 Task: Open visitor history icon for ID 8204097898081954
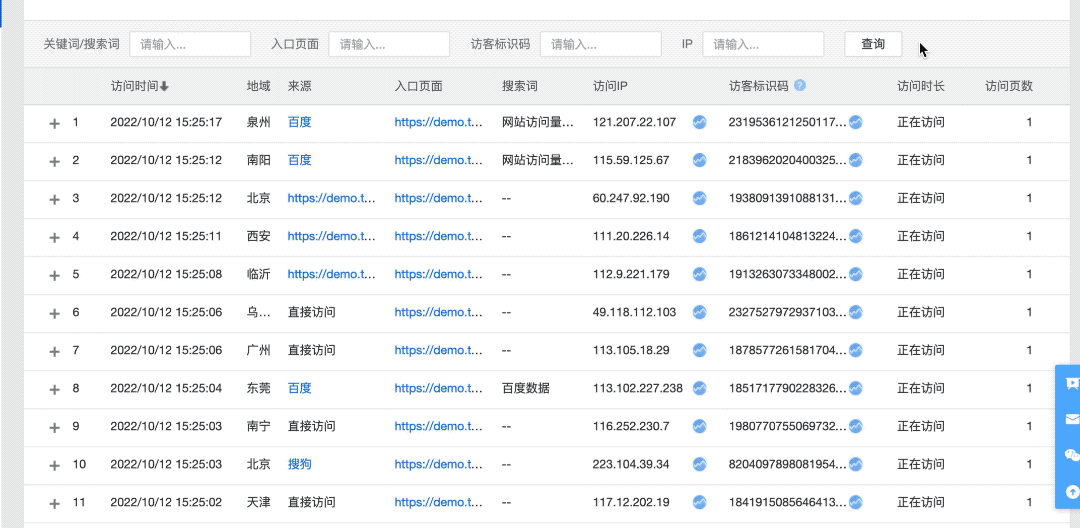(x=855, y=464)
